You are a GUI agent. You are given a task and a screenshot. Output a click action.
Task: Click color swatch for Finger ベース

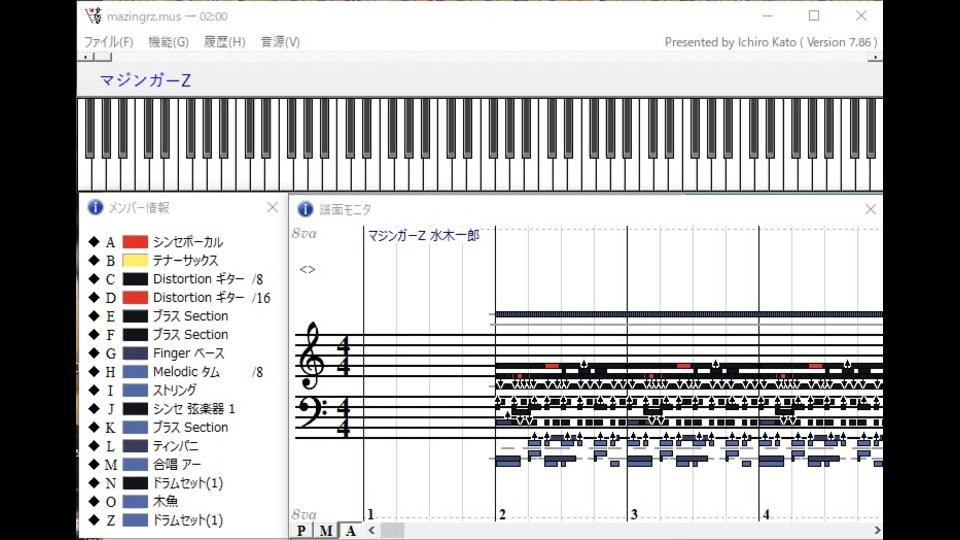(x=135, y=353)
